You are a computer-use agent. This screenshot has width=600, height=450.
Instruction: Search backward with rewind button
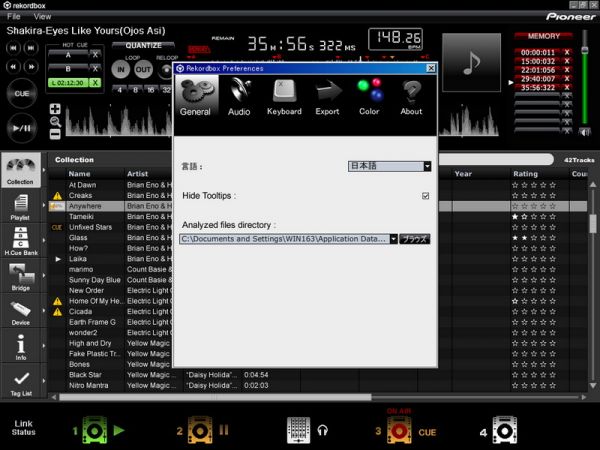click(13, 67)
